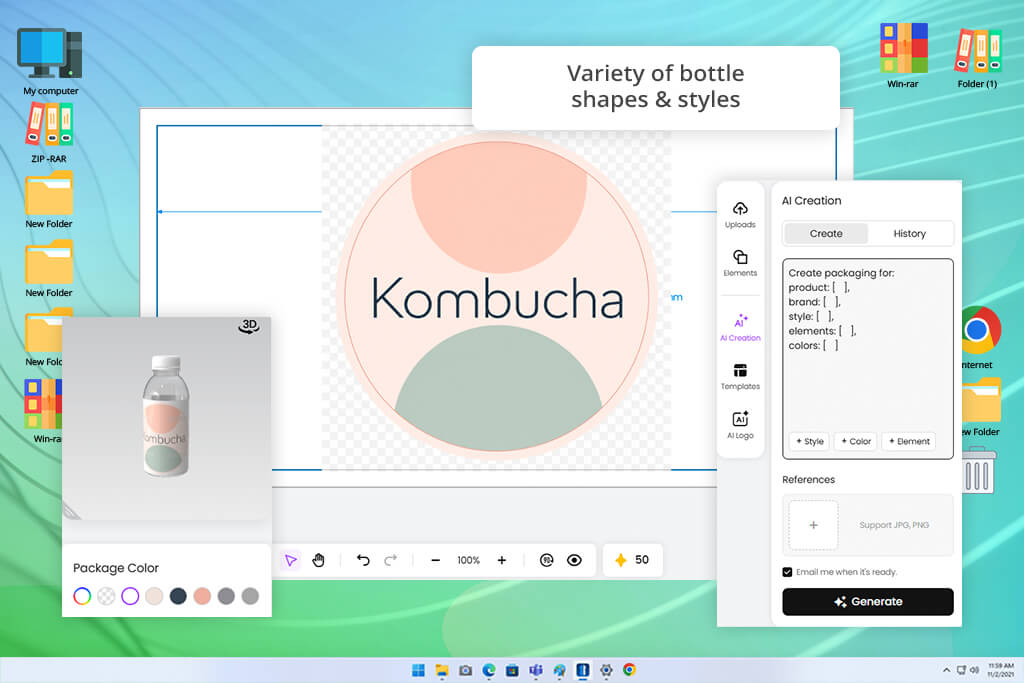Open the Internet Chrome desktop shortcut
1024x683 pixels.
point(980,338)
